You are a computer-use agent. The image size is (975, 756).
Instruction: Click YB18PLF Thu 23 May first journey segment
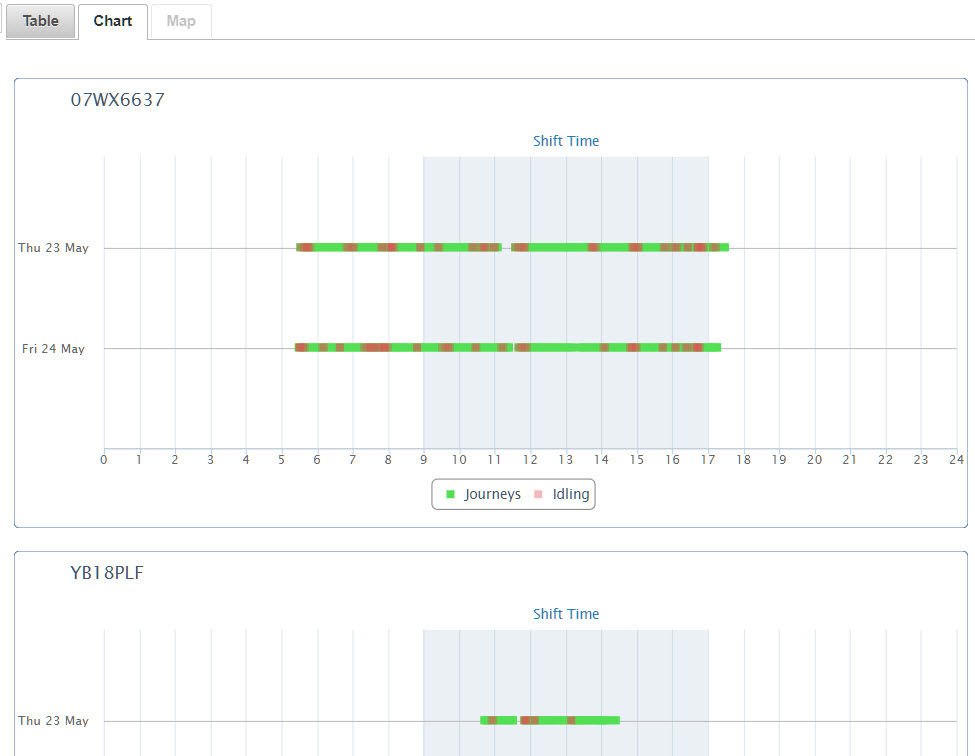point(499,721)
